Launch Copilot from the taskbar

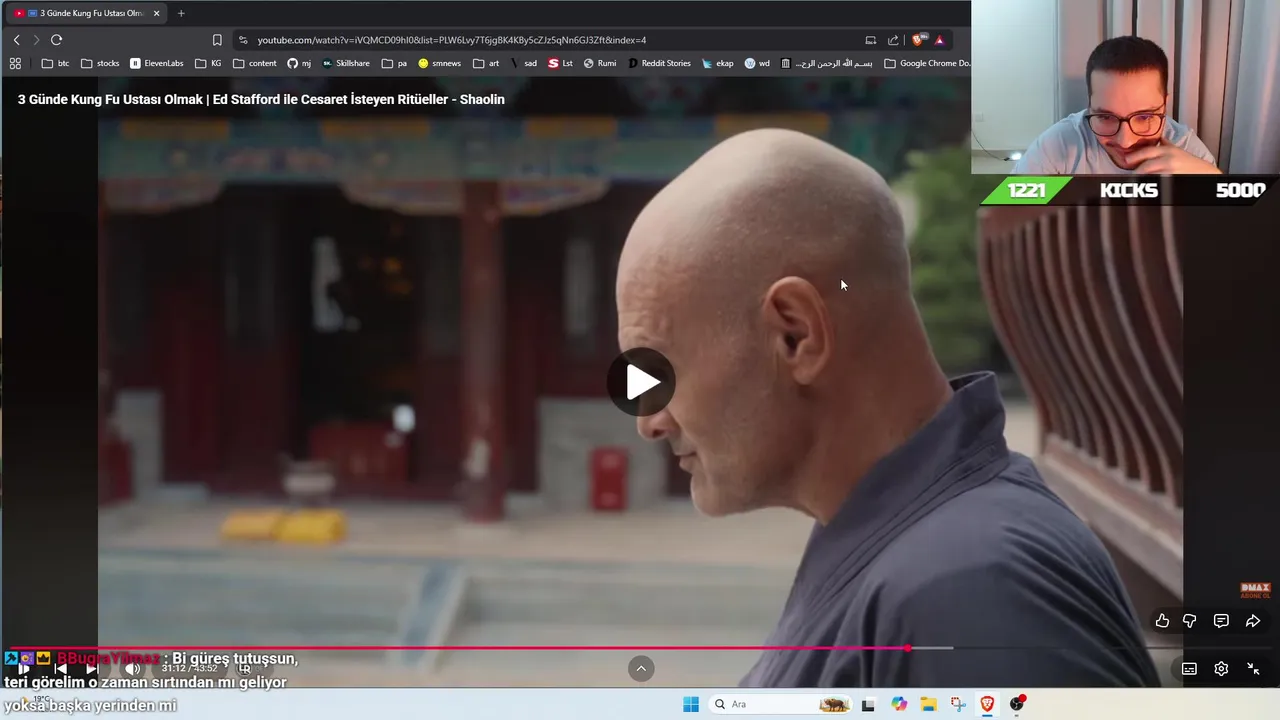pos(899,704)
